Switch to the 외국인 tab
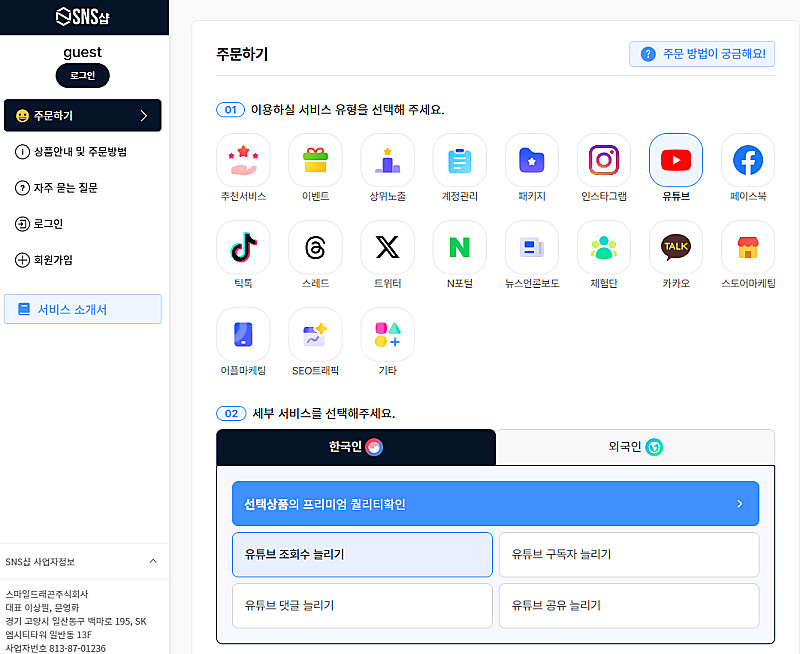 pos(635,447)
